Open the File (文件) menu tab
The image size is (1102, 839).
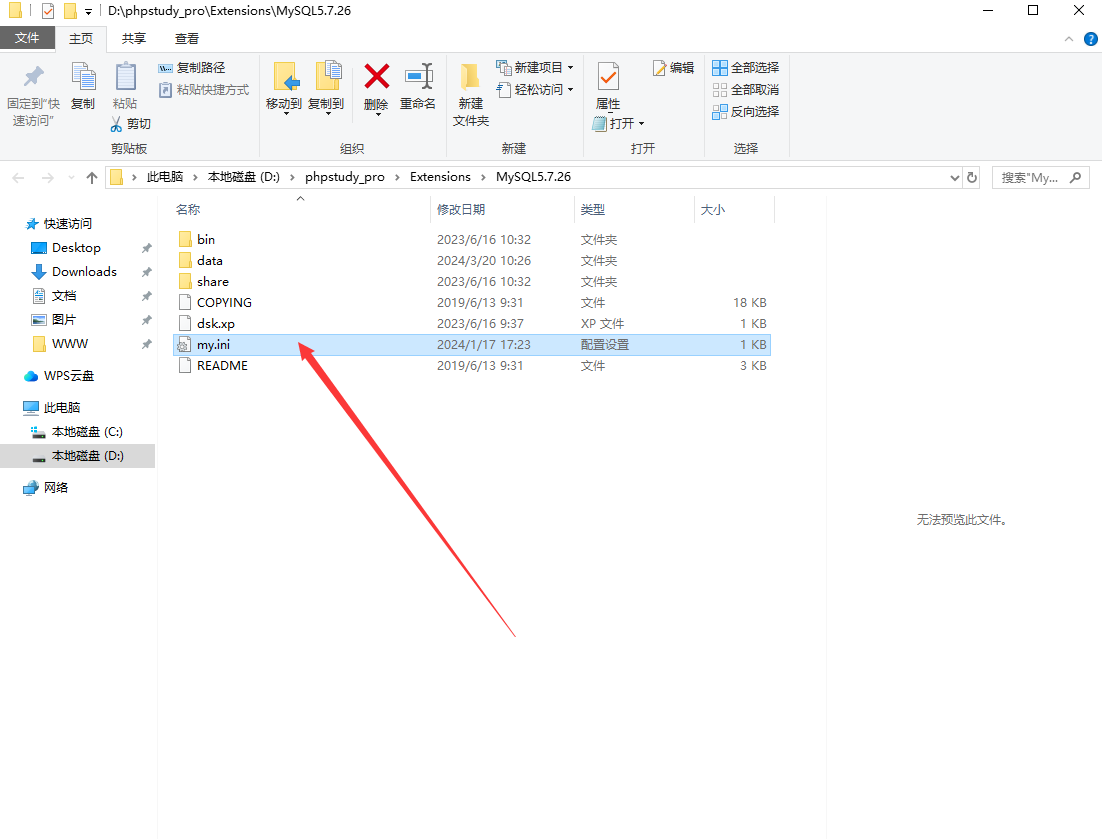tap(27, 38)
